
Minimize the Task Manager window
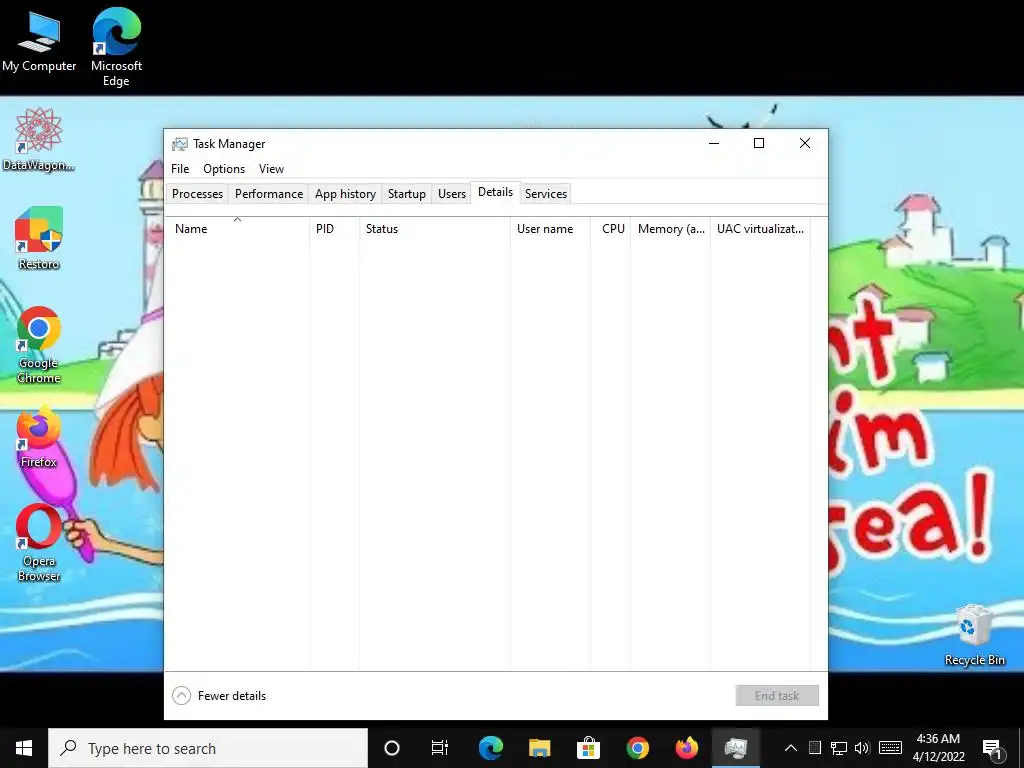(x=714, y=144)
